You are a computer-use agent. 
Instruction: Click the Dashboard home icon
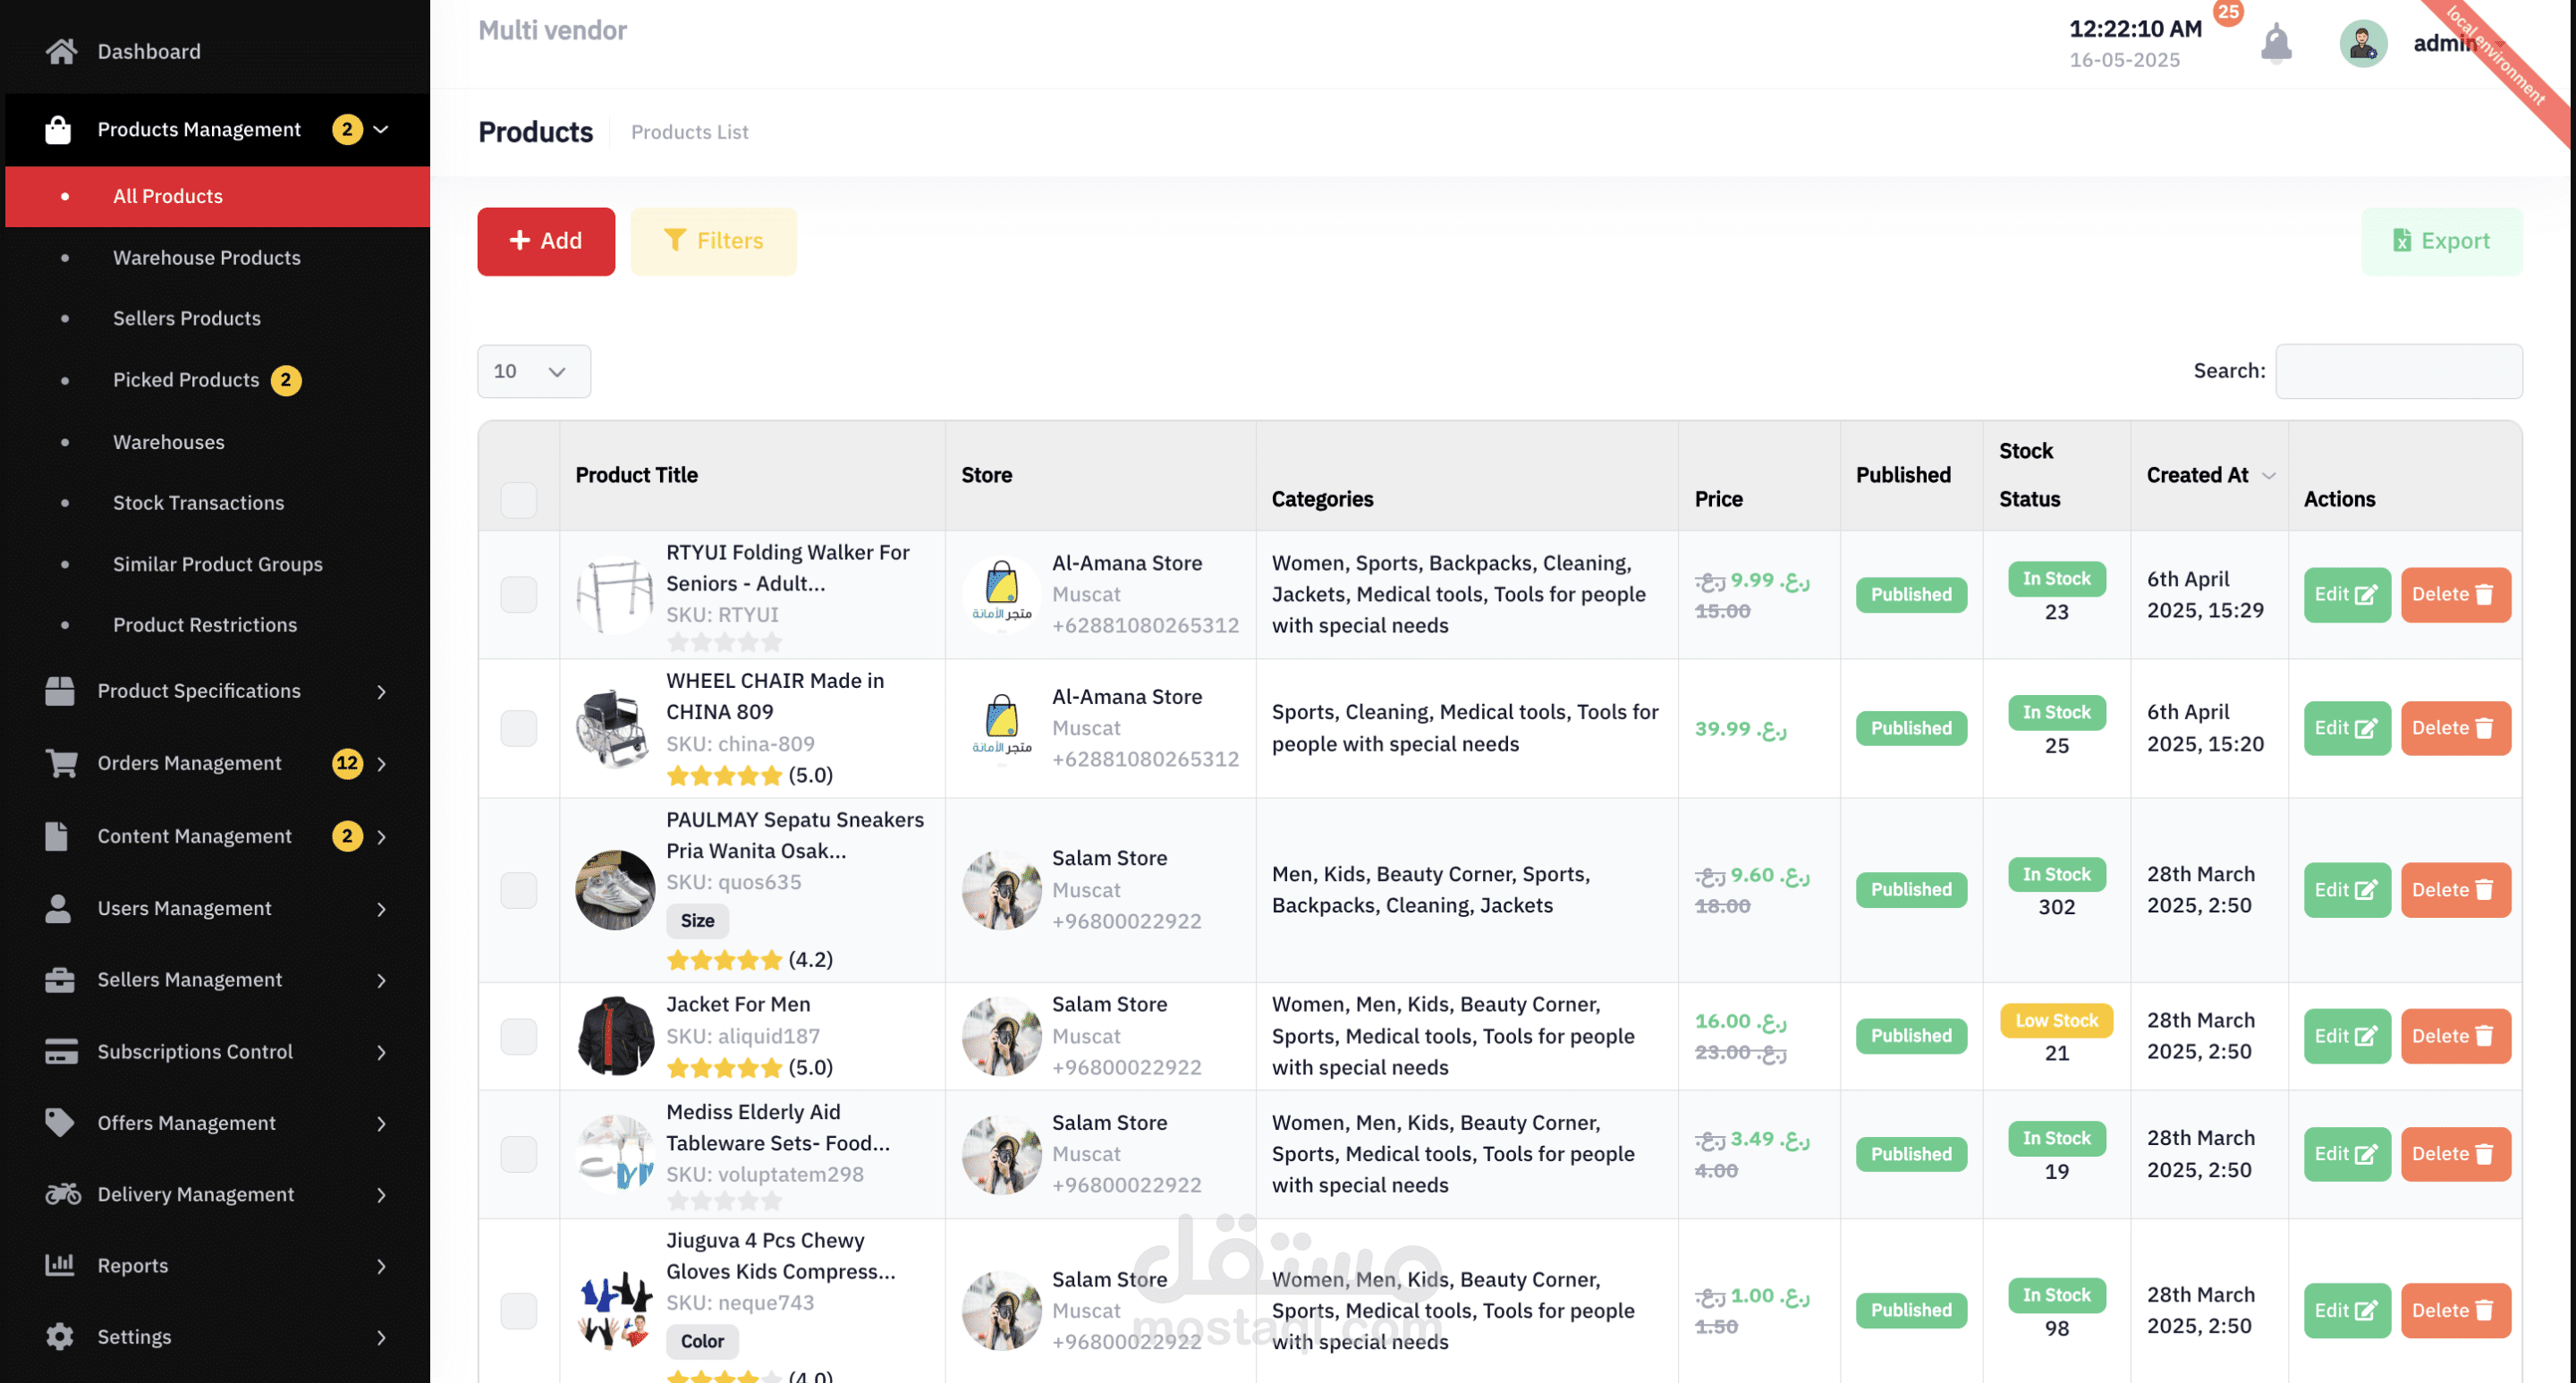click(x=61, y=51)
